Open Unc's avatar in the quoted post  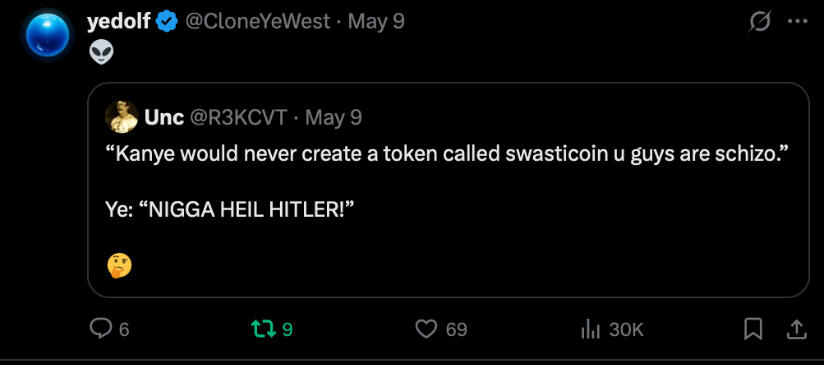[121, 117]
